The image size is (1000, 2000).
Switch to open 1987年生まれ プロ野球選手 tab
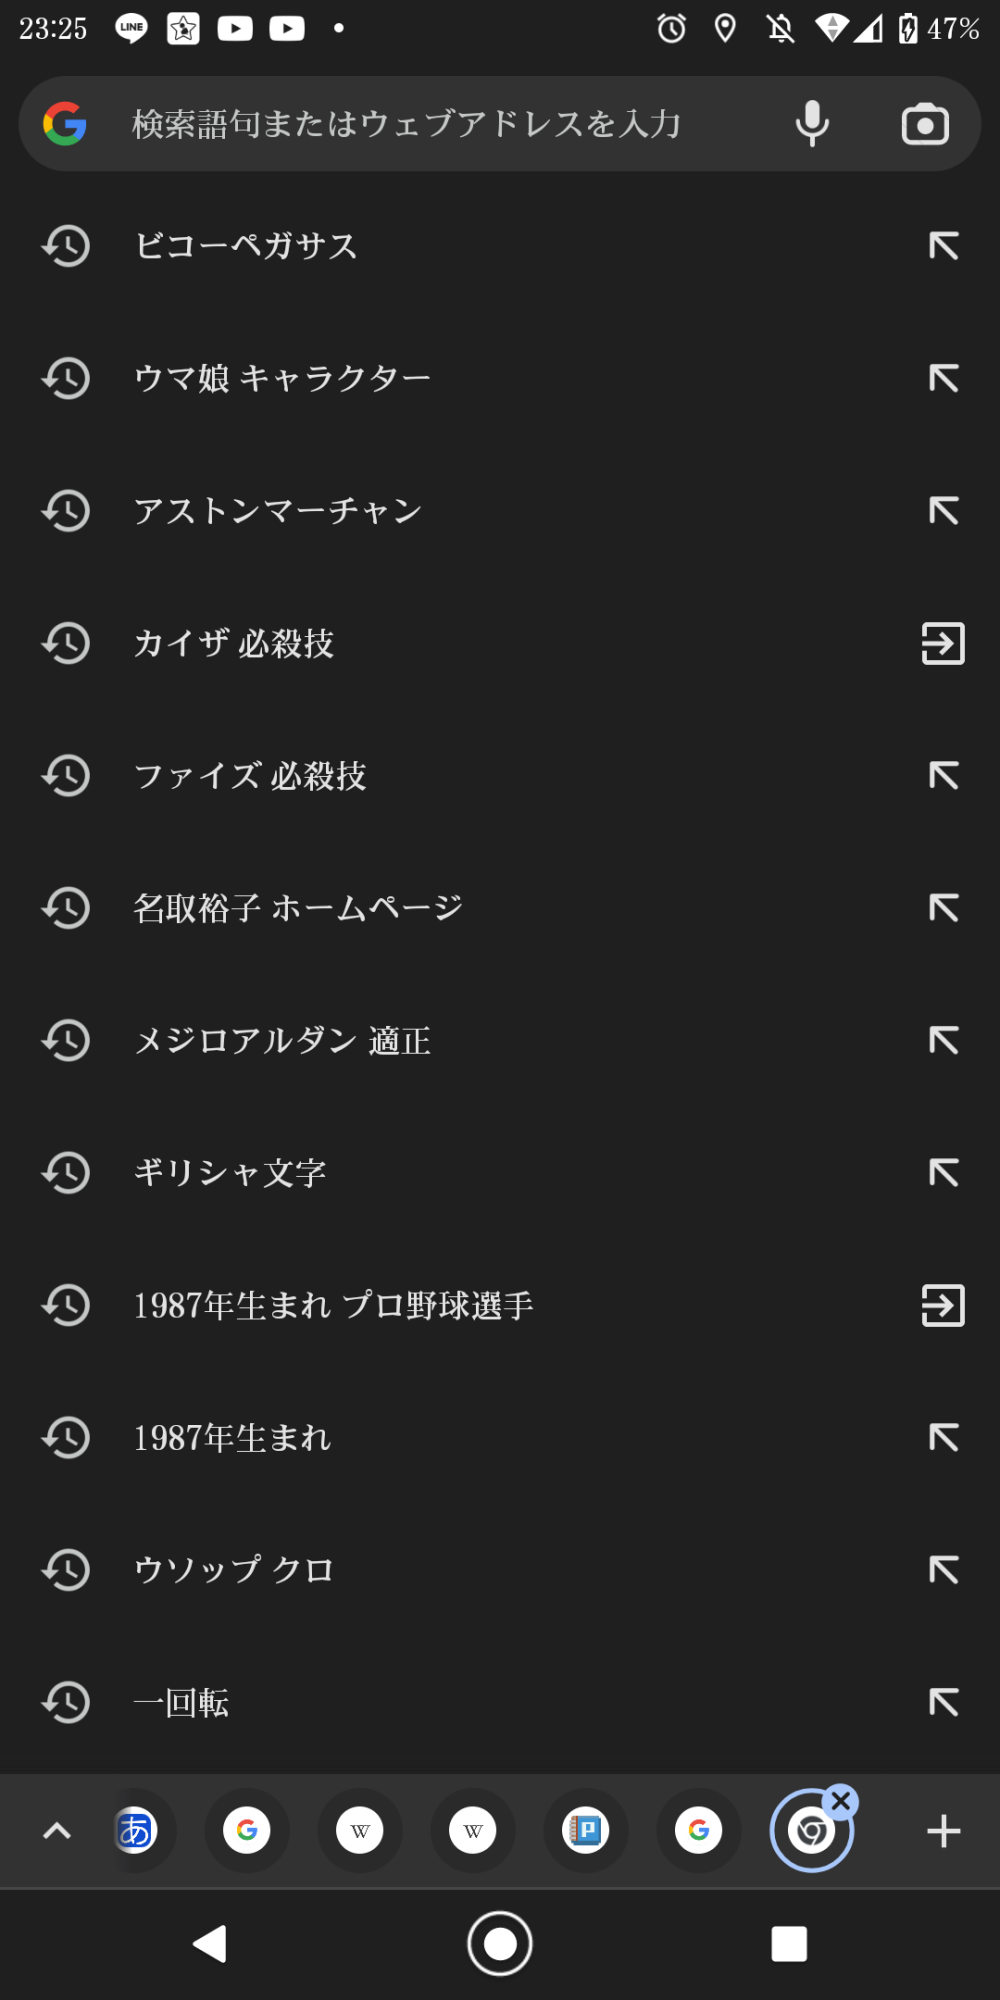(942, 1305)
